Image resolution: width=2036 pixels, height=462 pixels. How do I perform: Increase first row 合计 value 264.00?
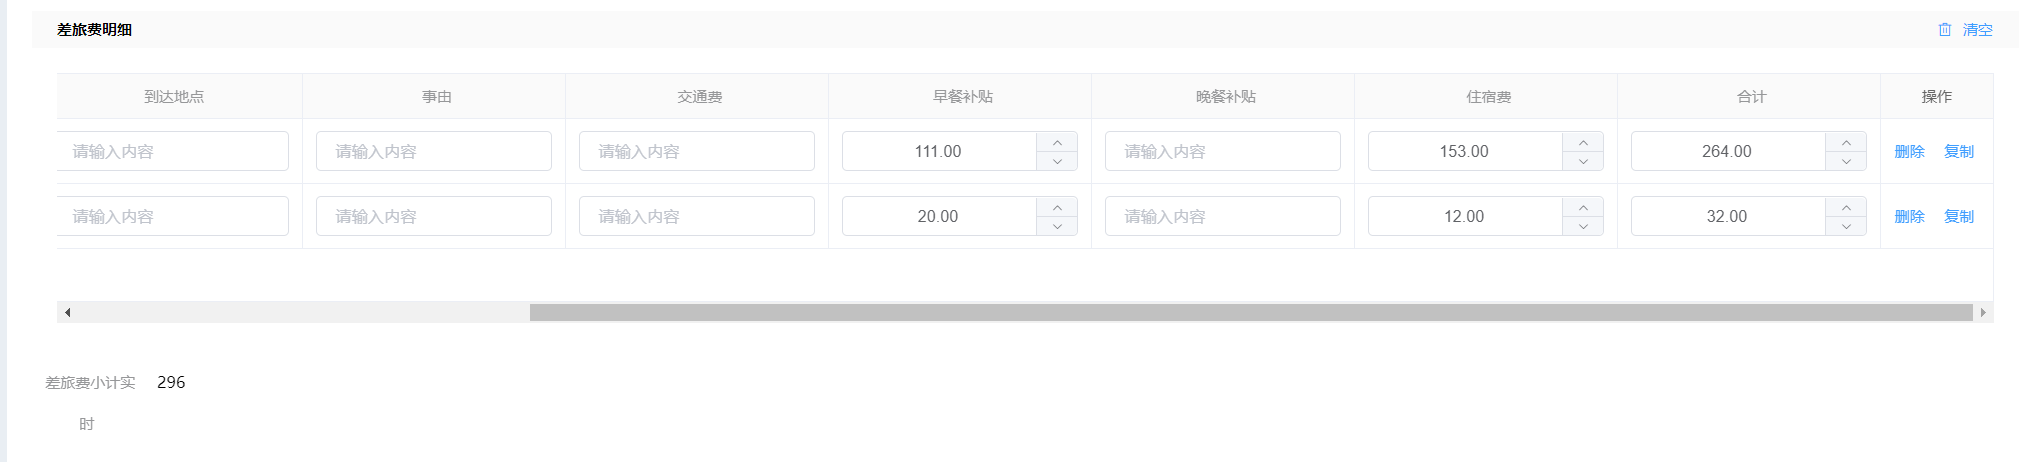(1846, 142)
